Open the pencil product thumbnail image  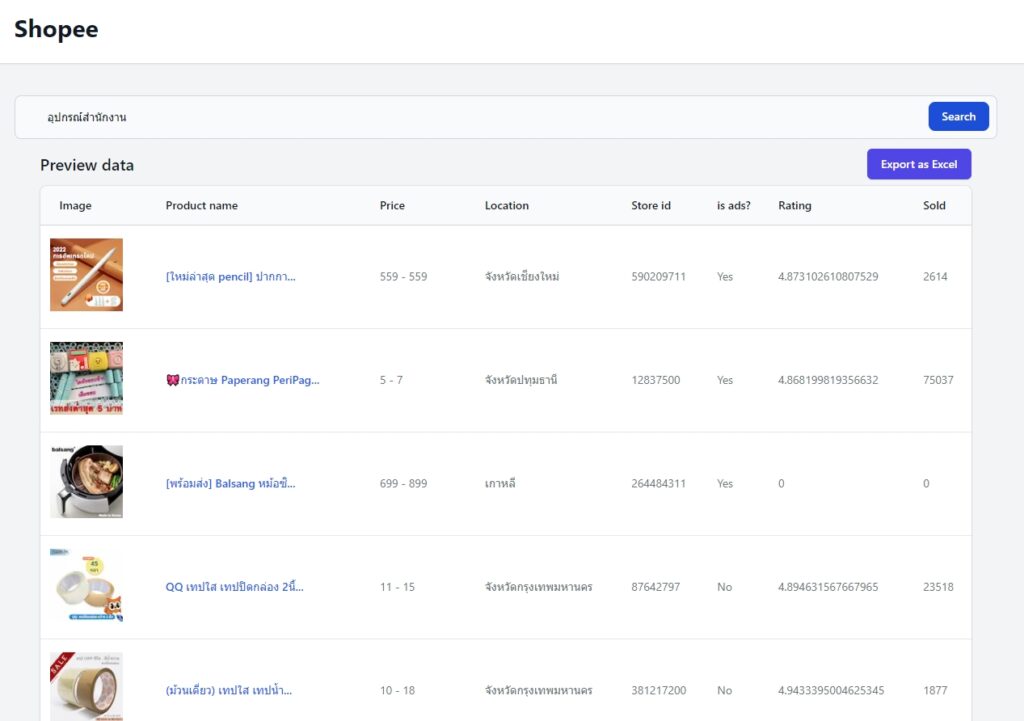click(x=86, y=275)
